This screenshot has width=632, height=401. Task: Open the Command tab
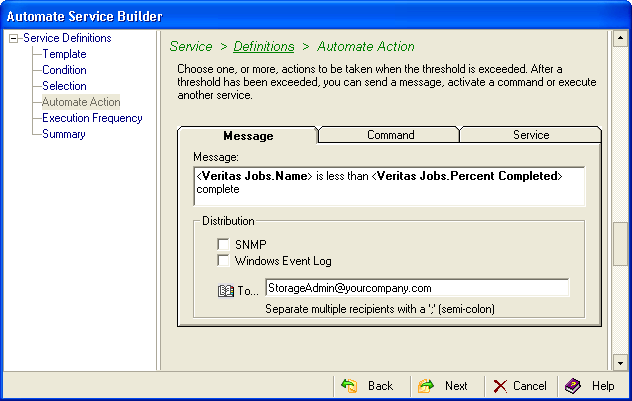pos(390,135)
